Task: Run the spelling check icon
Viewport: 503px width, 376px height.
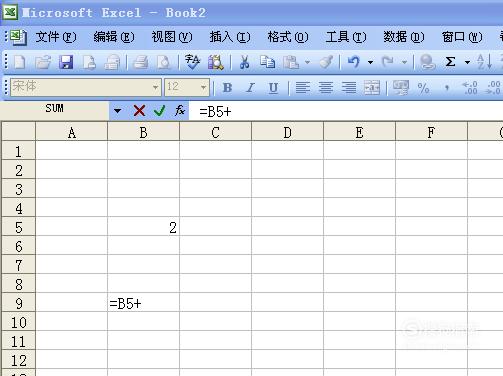Action: [192, 62]
